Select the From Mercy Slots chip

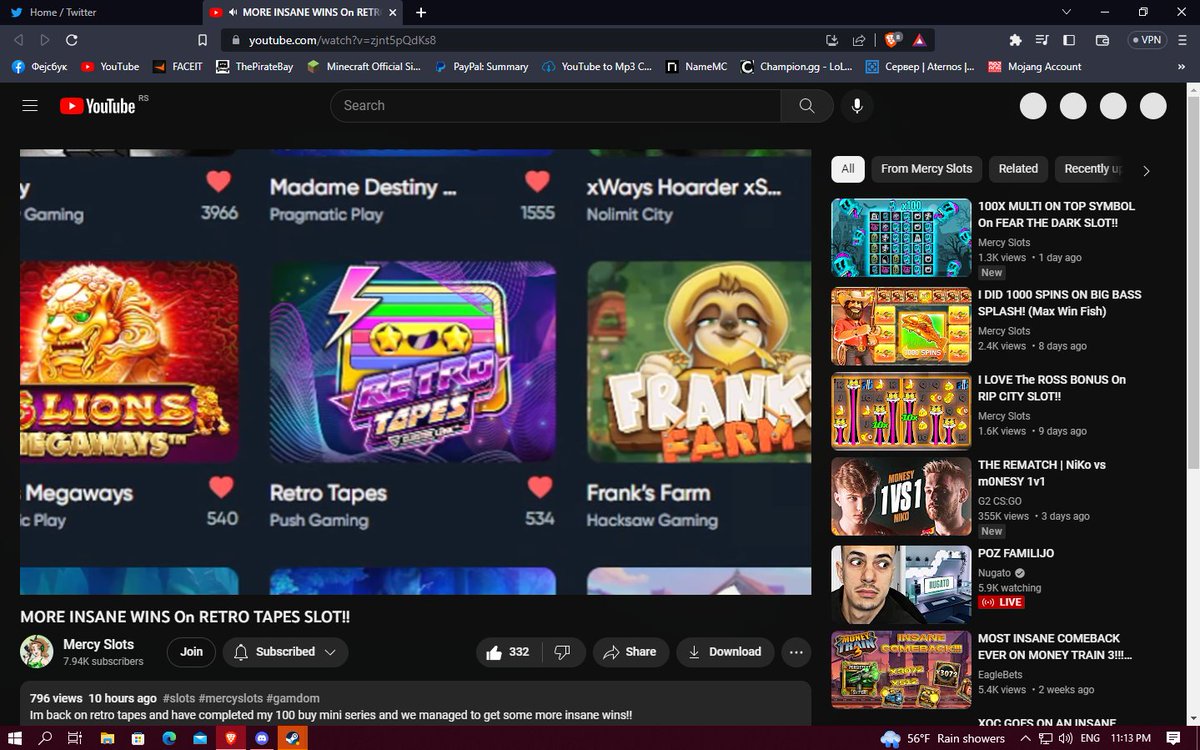click(x=926, y=169)
